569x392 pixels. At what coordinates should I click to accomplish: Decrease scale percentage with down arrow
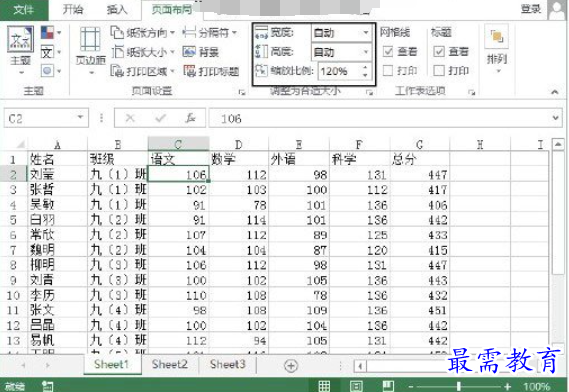coord(365,75)
